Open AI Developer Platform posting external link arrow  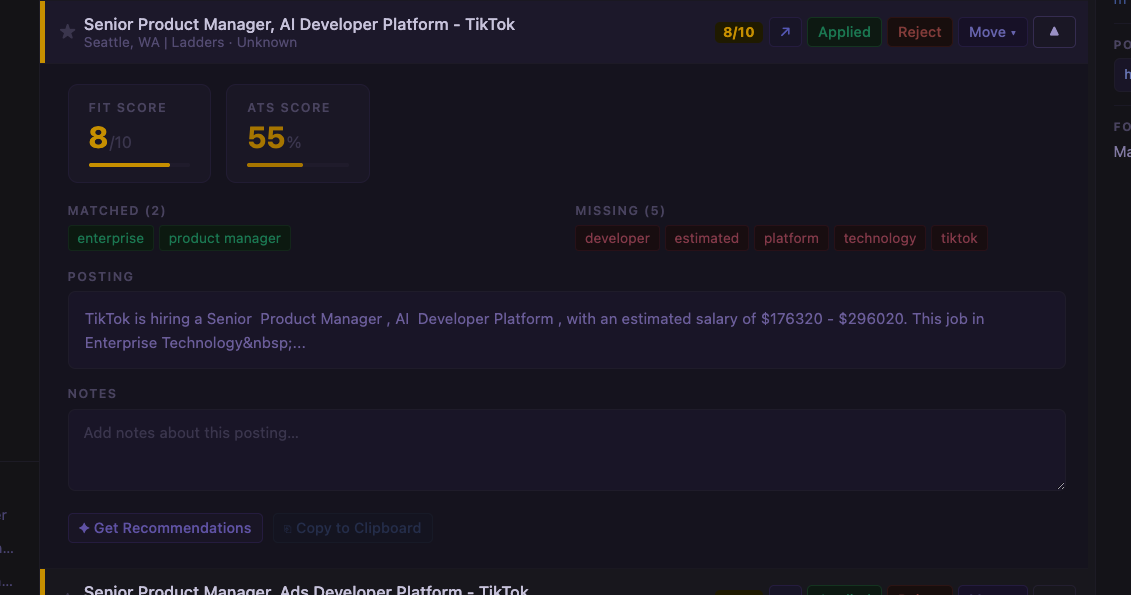point(785,32)
